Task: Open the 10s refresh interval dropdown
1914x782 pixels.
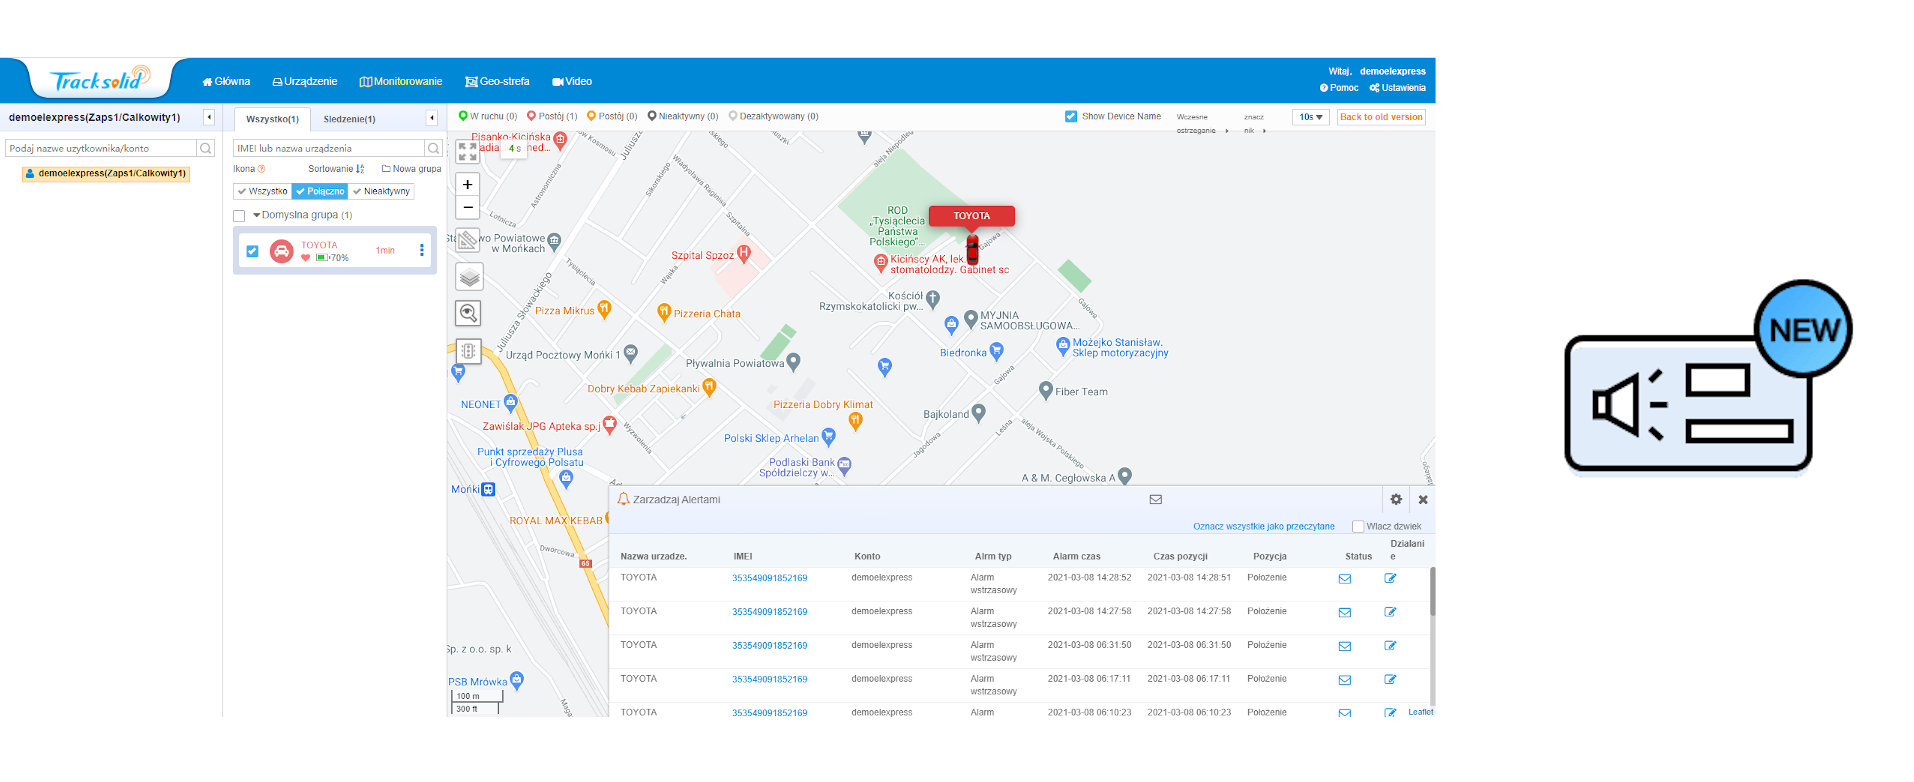Action: [1310, 117]
